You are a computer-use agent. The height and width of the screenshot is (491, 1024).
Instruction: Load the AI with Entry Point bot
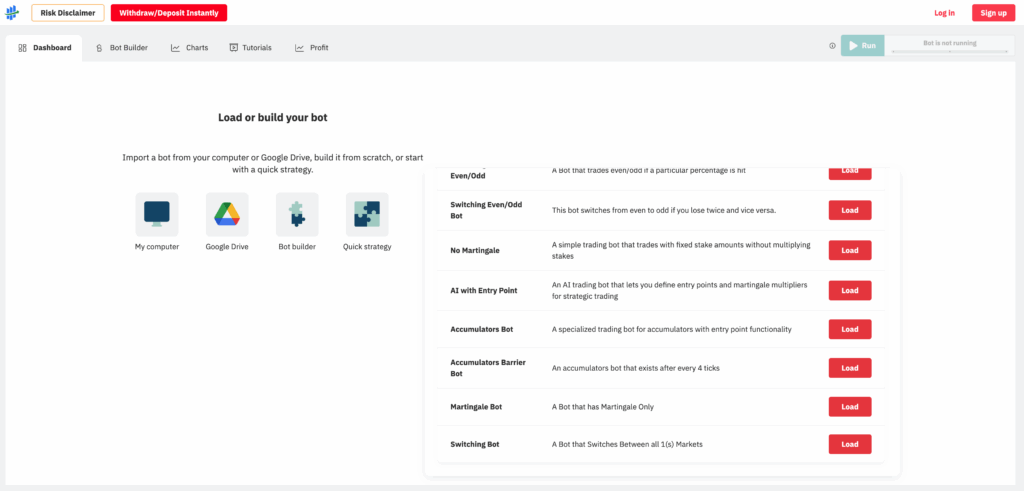tap(850, 291)
